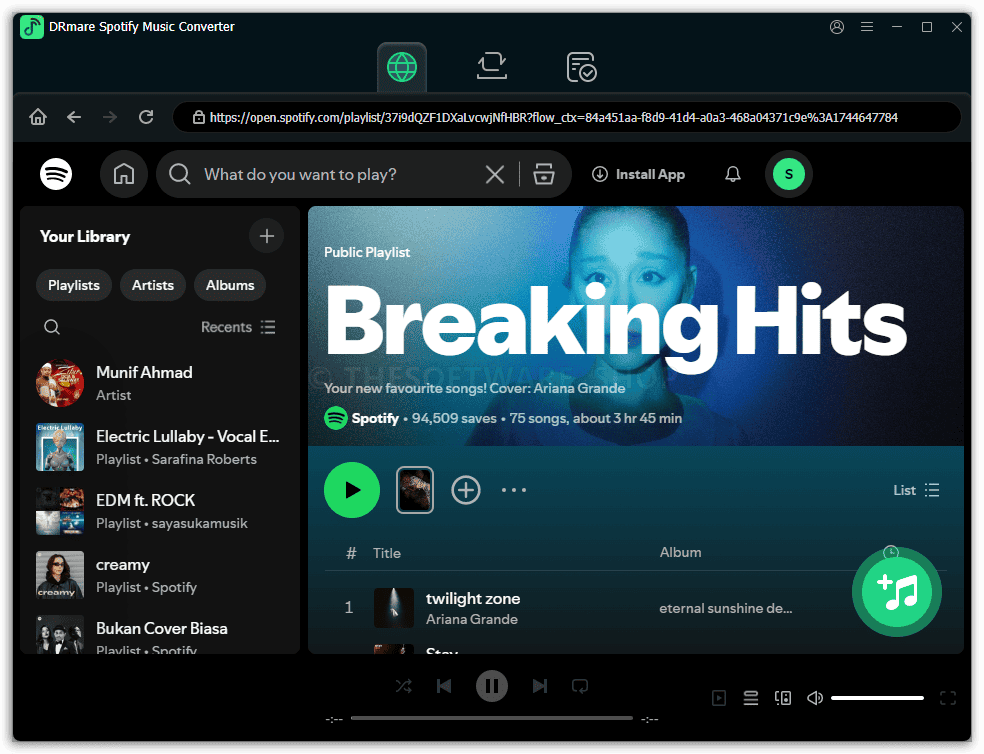Search within Your Library
Image resolution: width=984 pixels, height=754 pixels.
click(x=52, y=327)
